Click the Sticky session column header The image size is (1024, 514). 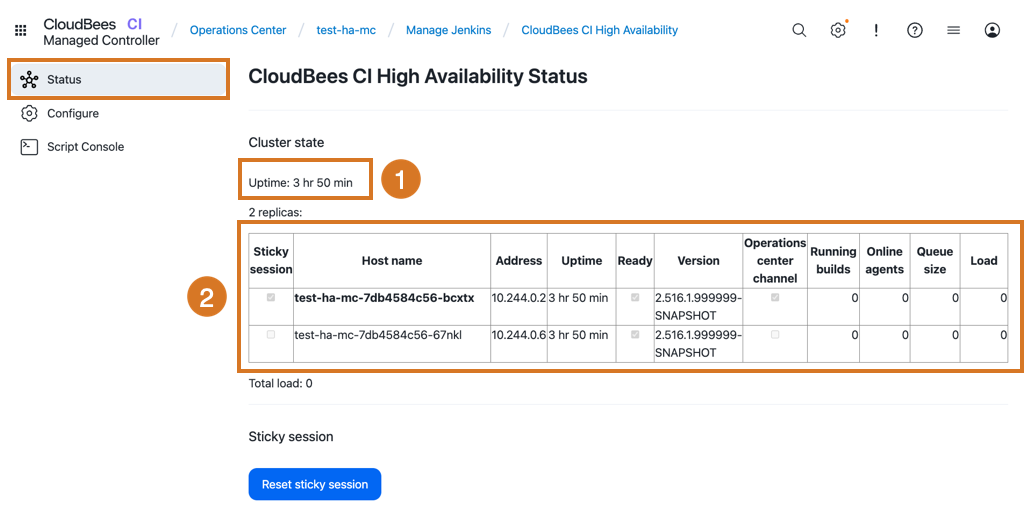(271, 261)
